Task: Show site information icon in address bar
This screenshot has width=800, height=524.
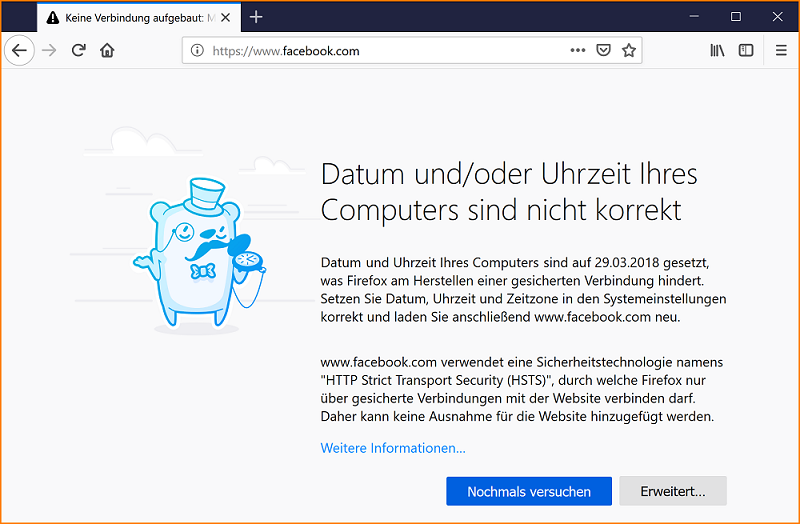Action: tap(197, 51)
